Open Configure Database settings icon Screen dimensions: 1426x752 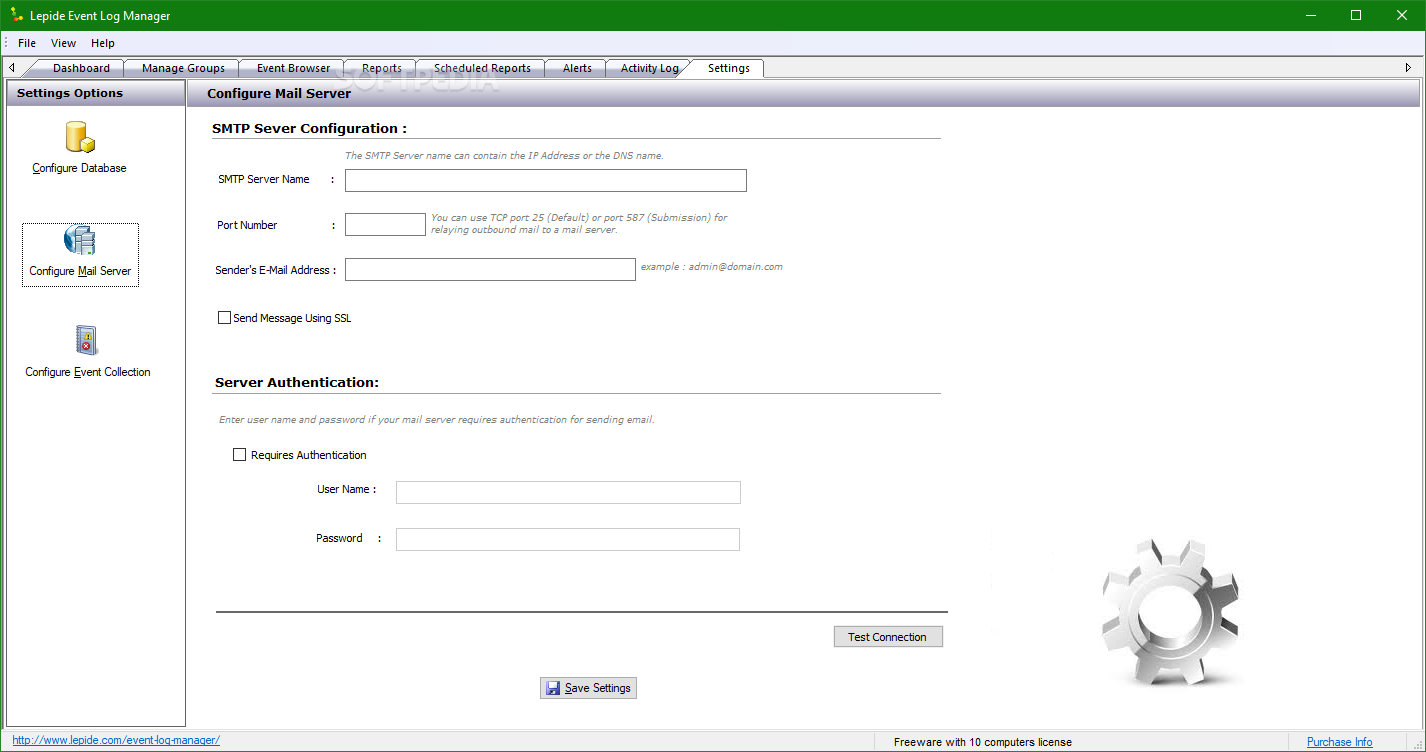coord(80,137)
